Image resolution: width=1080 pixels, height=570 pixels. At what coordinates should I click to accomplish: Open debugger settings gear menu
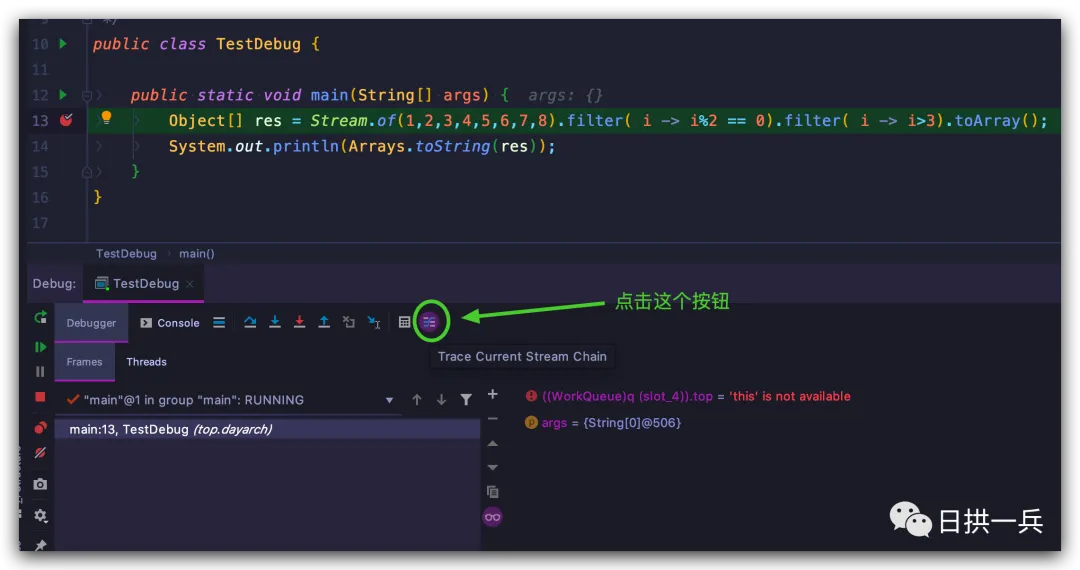click(40, 515)
